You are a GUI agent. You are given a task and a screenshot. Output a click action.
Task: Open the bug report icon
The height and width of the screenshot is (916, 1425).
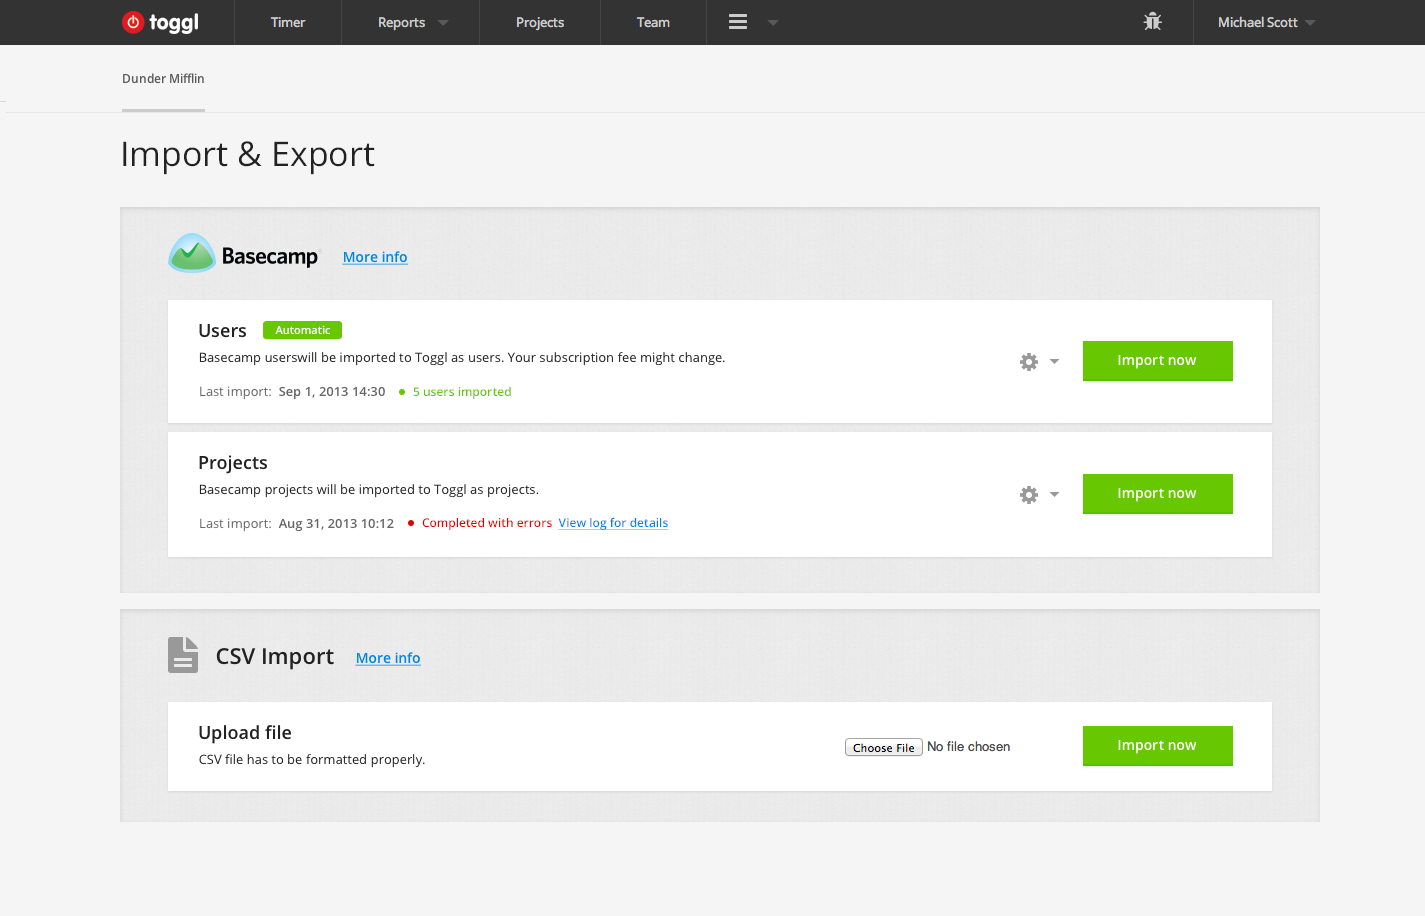click(1152, 22)
